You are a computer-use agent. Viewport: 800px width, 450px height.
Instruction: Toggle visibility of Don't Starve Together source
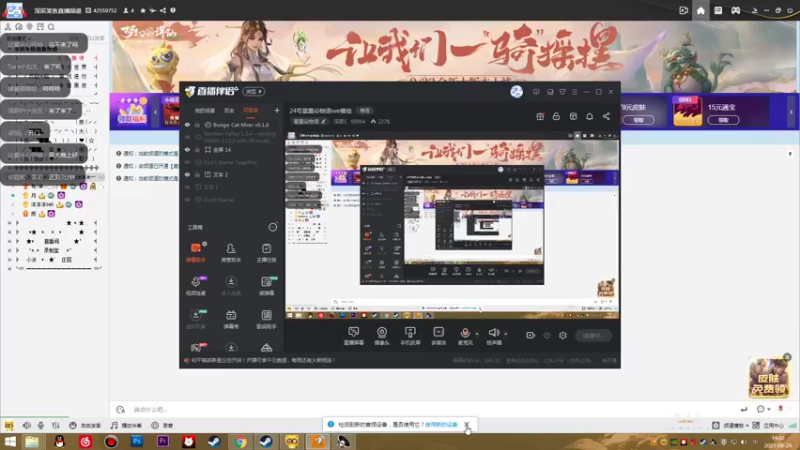(x=187, y=162)
